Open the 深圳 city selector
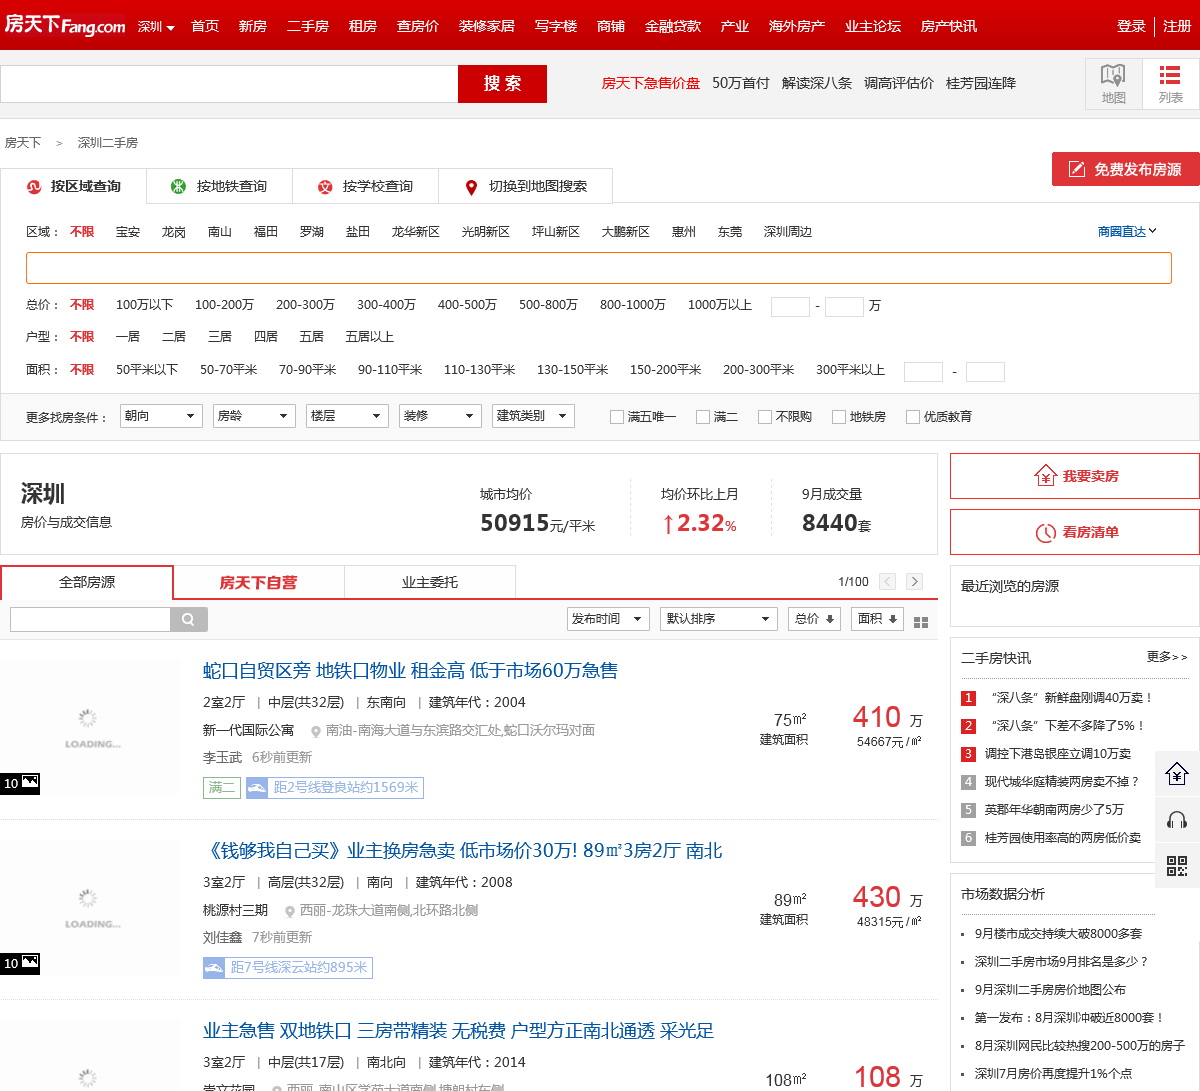This screenshot has width=1200, height=1091. (156, 26)
